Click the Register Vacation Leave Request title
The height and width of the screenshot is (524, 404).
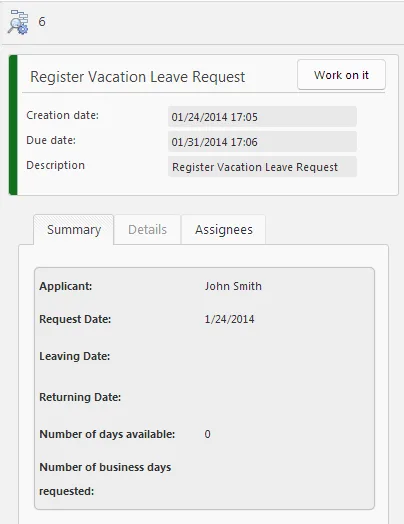pyautogui.click(x=138, y=77)
